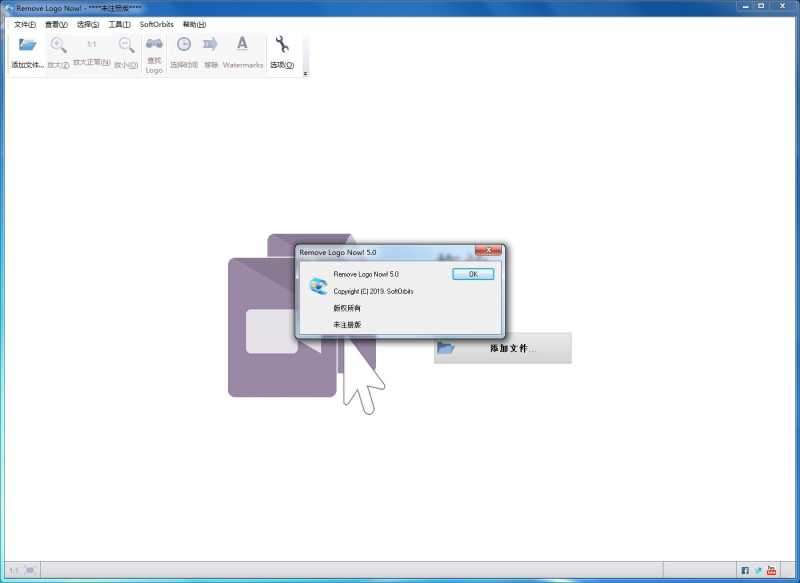800x583 pixels.
Task: Open Options with the wrench icon
Action: click(282, 46)
